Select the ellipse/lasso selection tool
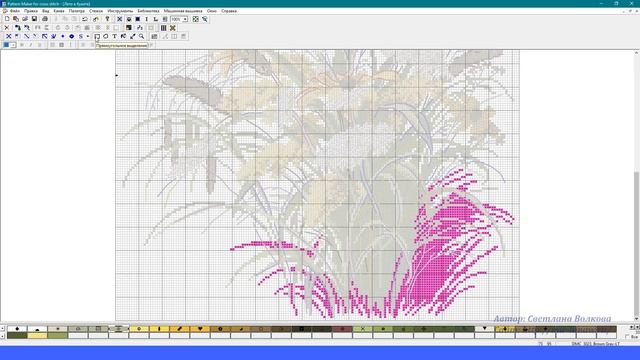Viewport: 640px width, 360px height. point(106,36)
